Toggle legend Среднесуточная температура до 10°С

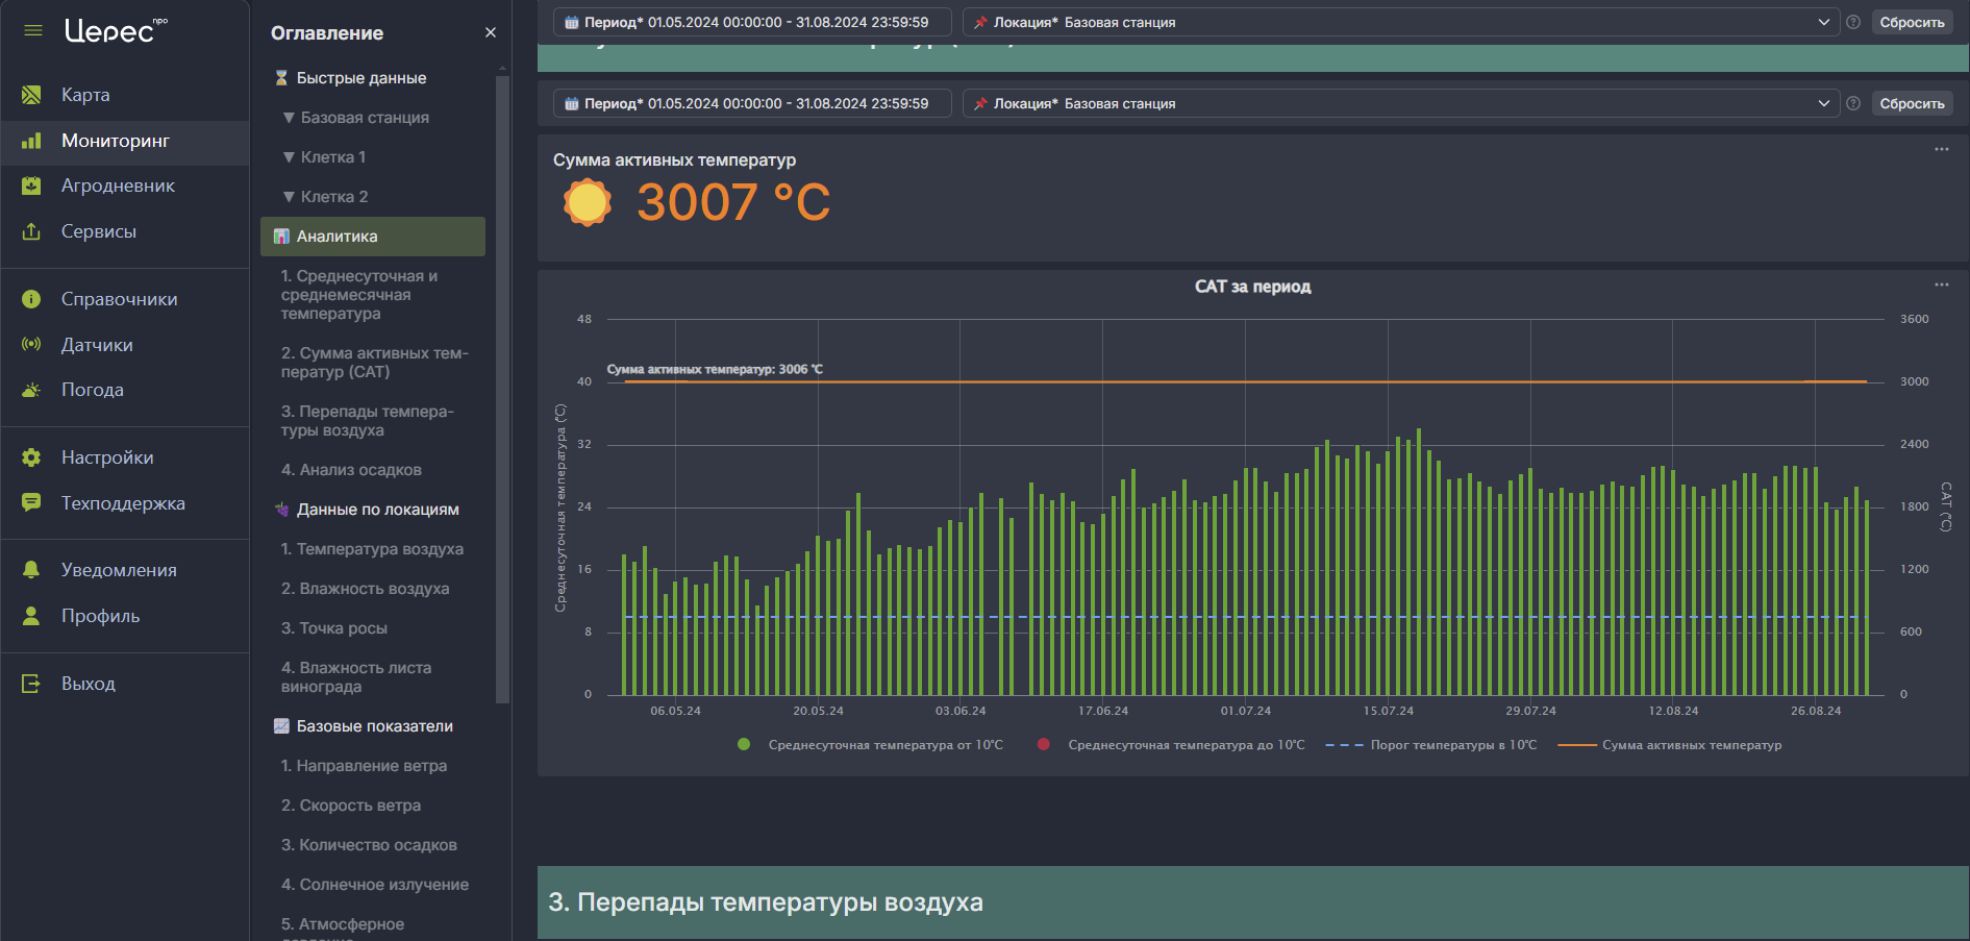point(1171,745)
